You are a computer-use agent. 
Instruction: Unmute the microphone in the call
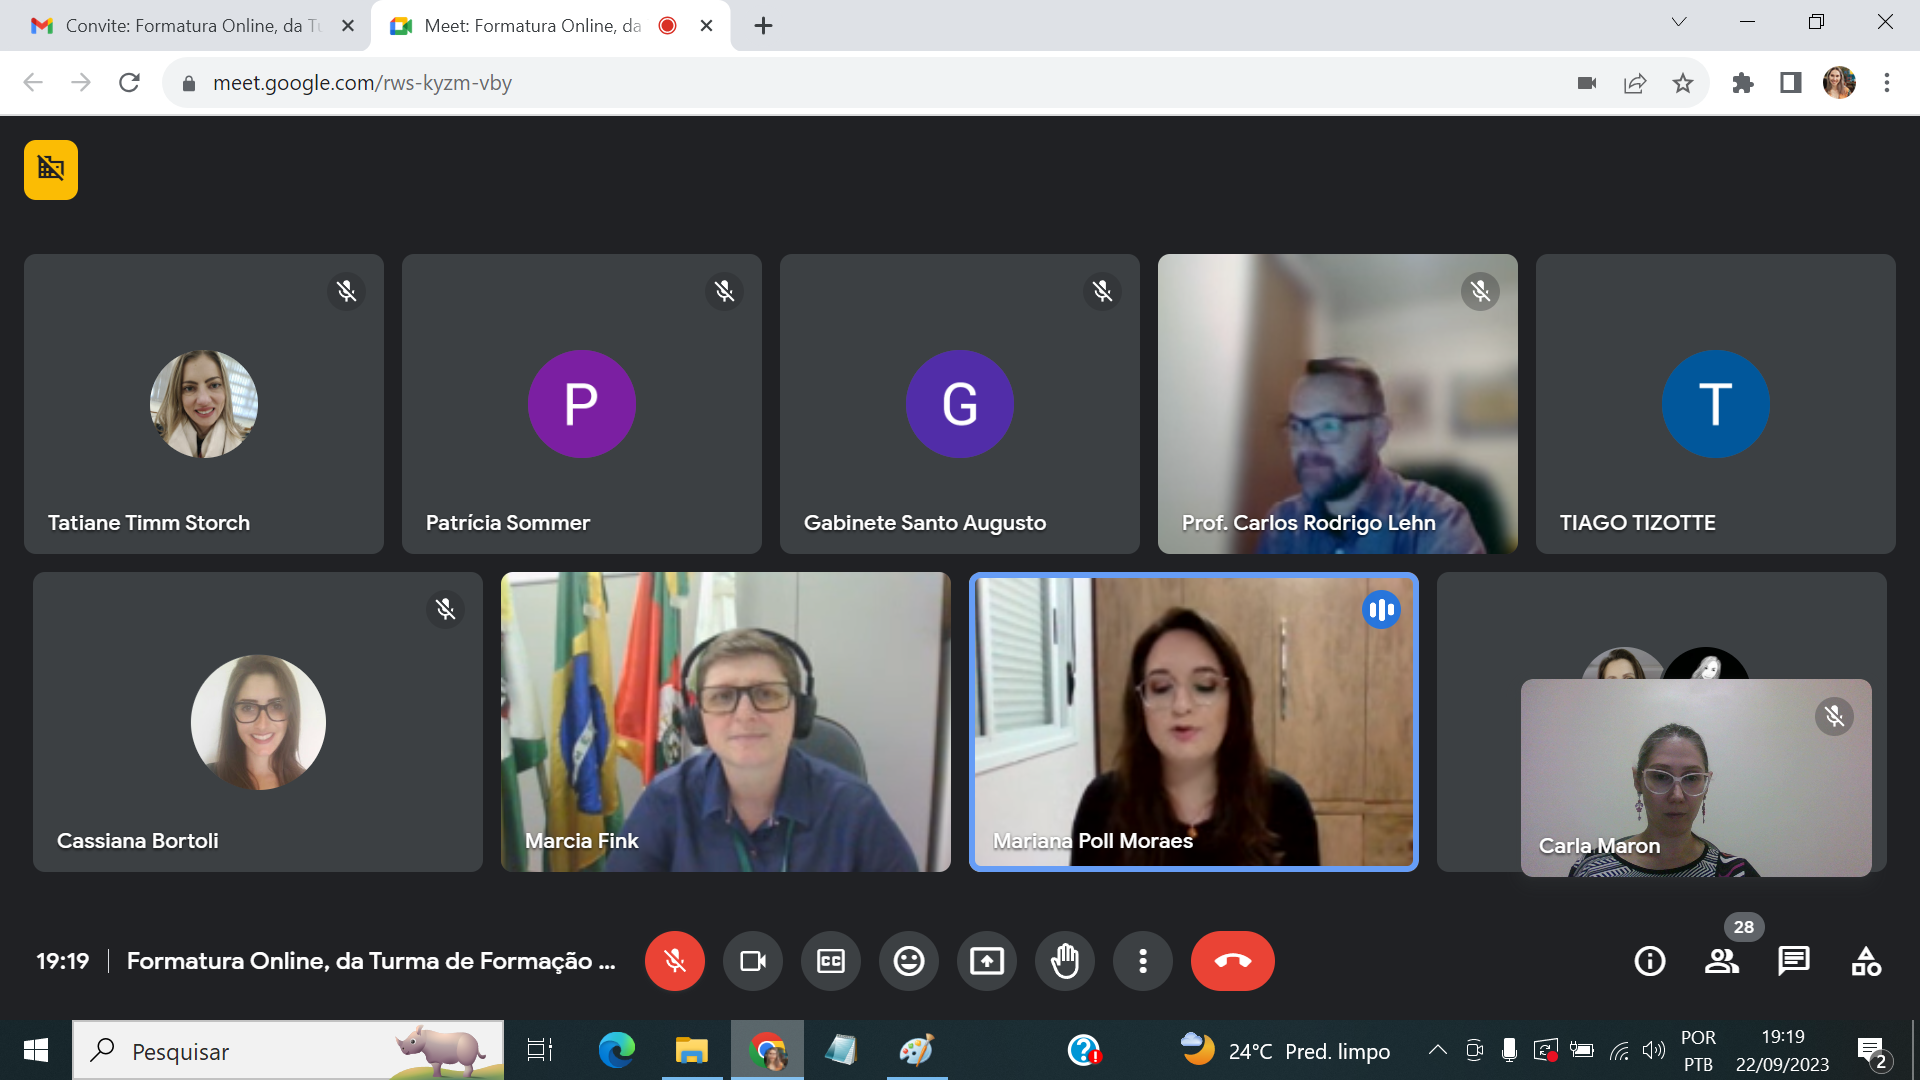click(x=675, y=961)
